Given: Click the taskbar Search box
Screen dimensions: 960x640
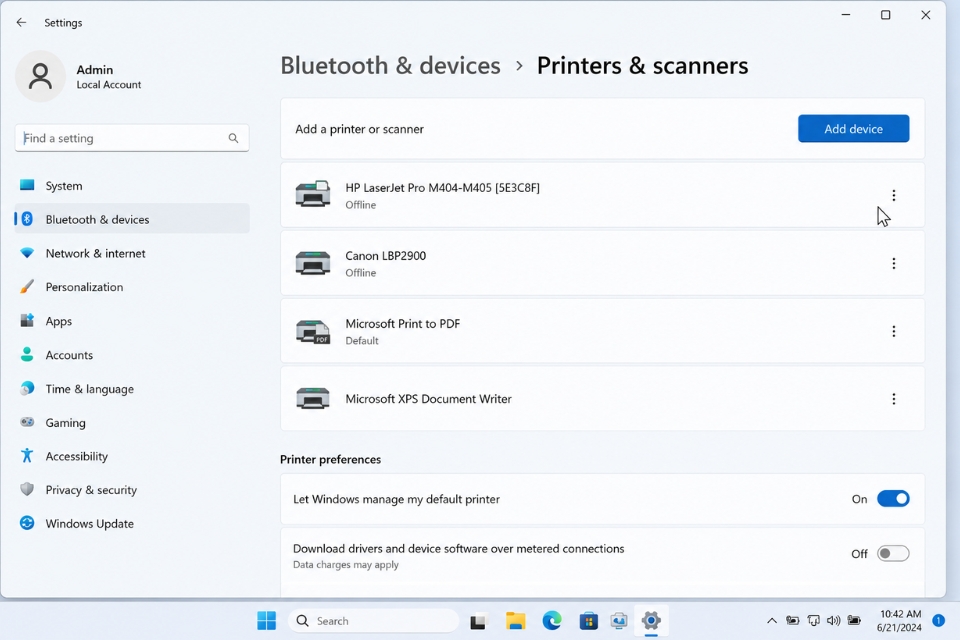Looking at the screenshot, I should [x=373, y=620].
